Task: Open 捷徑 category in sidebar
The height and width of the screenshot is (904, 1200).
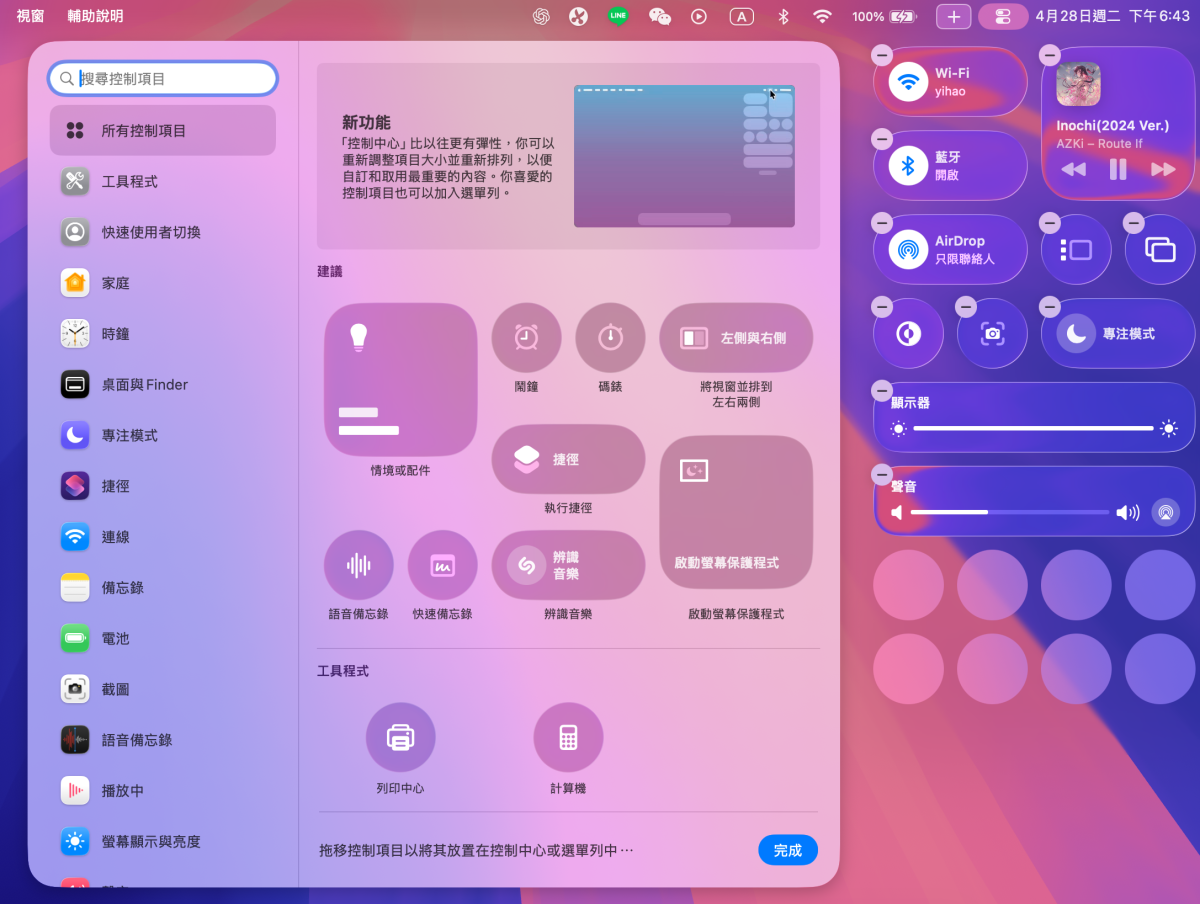Action: pyautogui.click(x=162, y=486)
